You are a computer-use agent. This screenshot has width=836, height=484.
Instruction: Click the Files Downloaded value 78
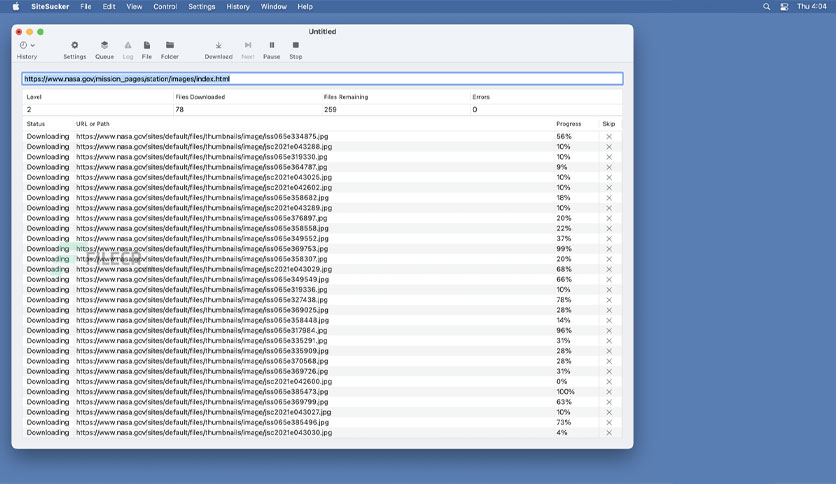pyautogui.click(x=180, y=109)
